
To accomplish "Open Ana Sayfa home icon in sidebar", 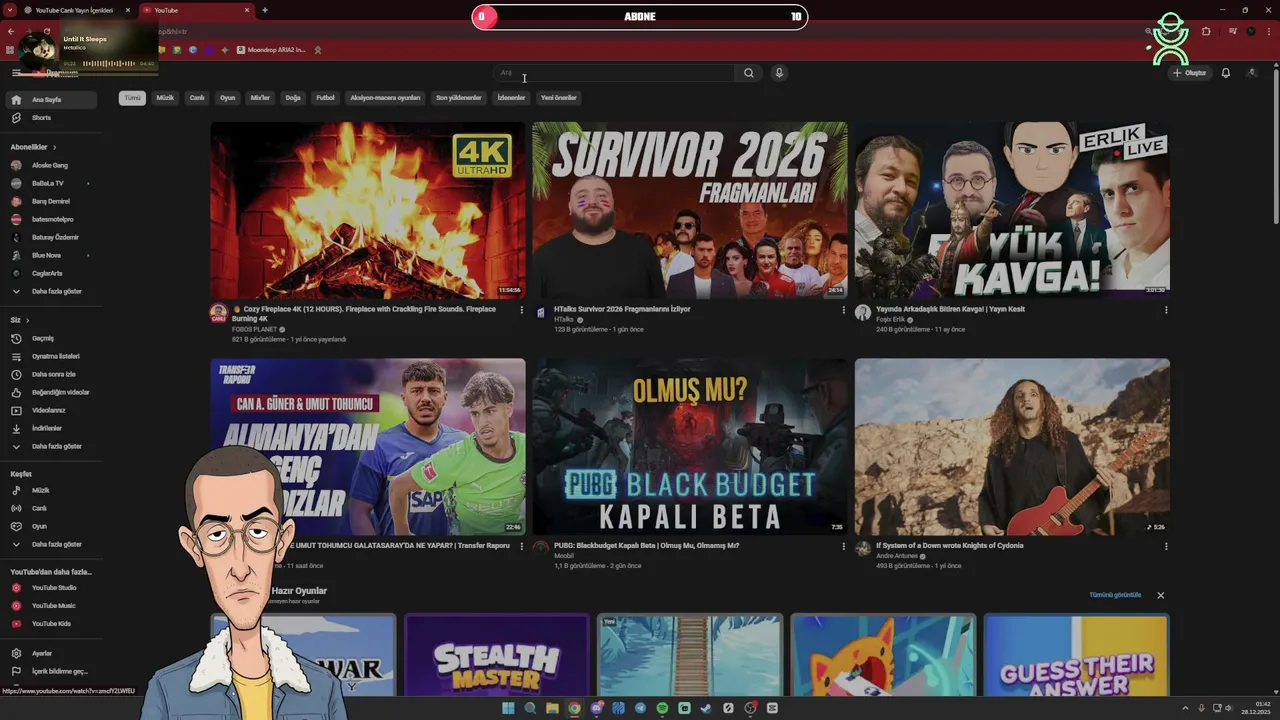I will 16,100.
